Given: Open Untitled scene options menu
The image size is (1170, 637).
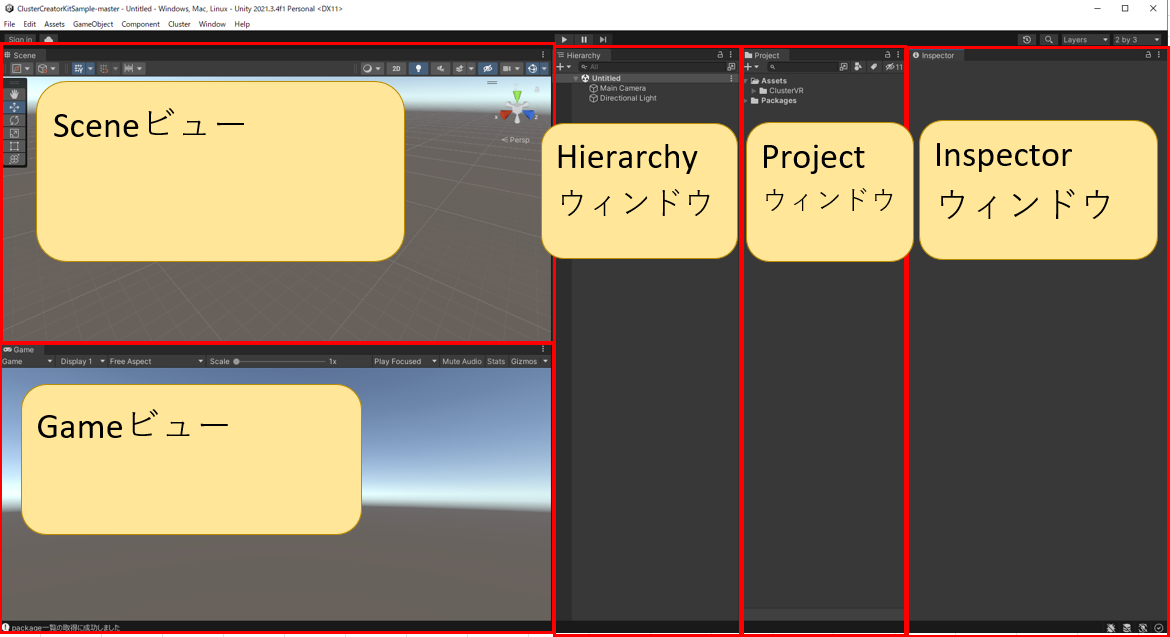Looking at the screenshot, I should click(x=731, y=78).
